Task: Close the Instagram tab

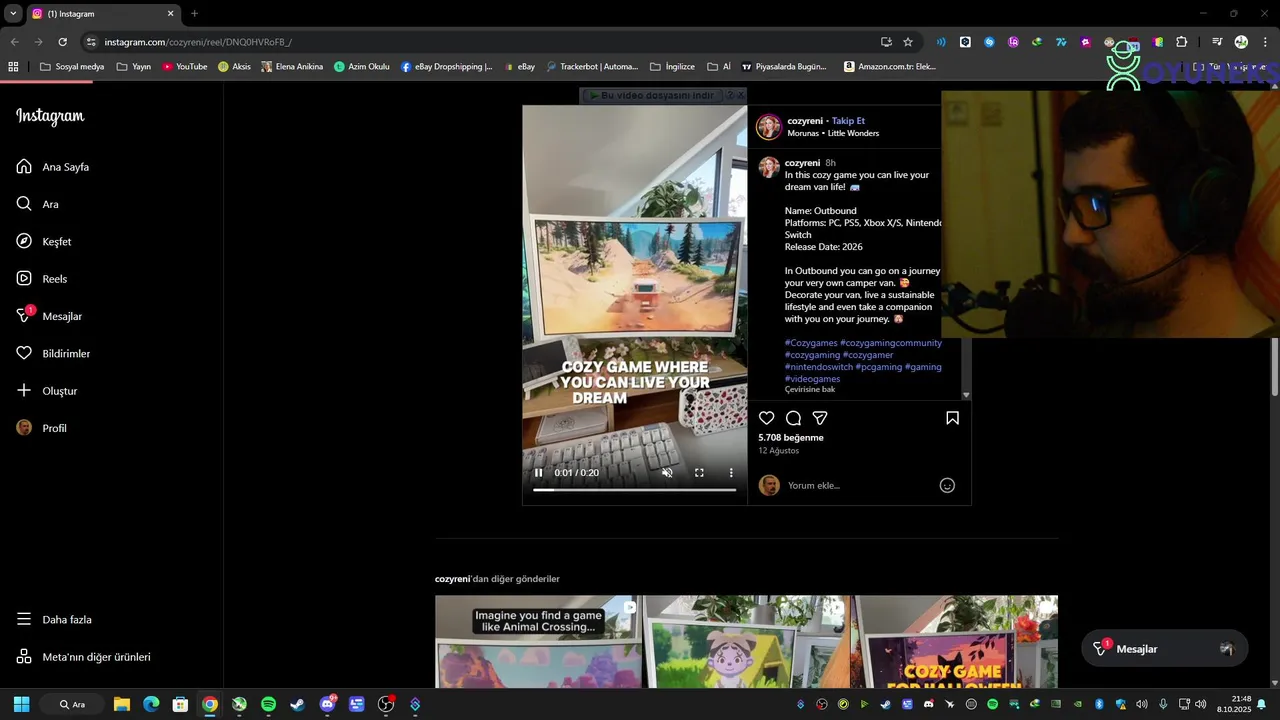Action: tap(170, 14)
